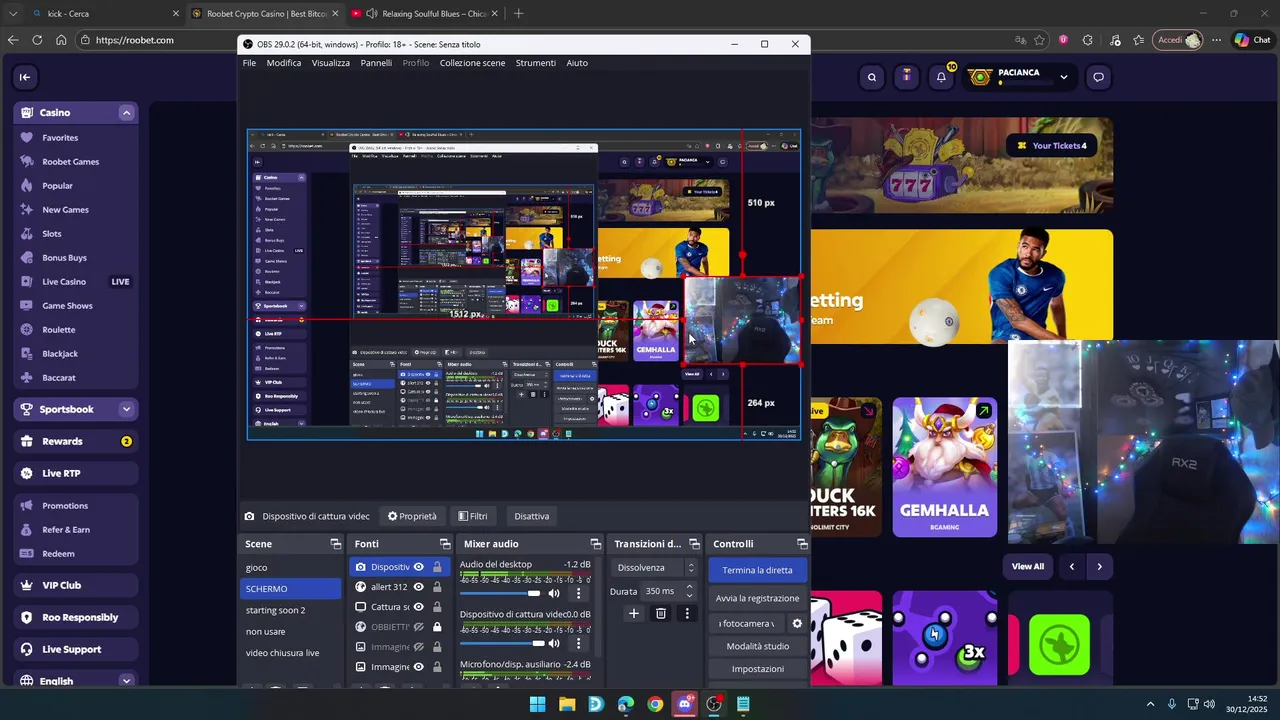
Task: Open OBS Pannelli menu
Action: pos(376,63)
